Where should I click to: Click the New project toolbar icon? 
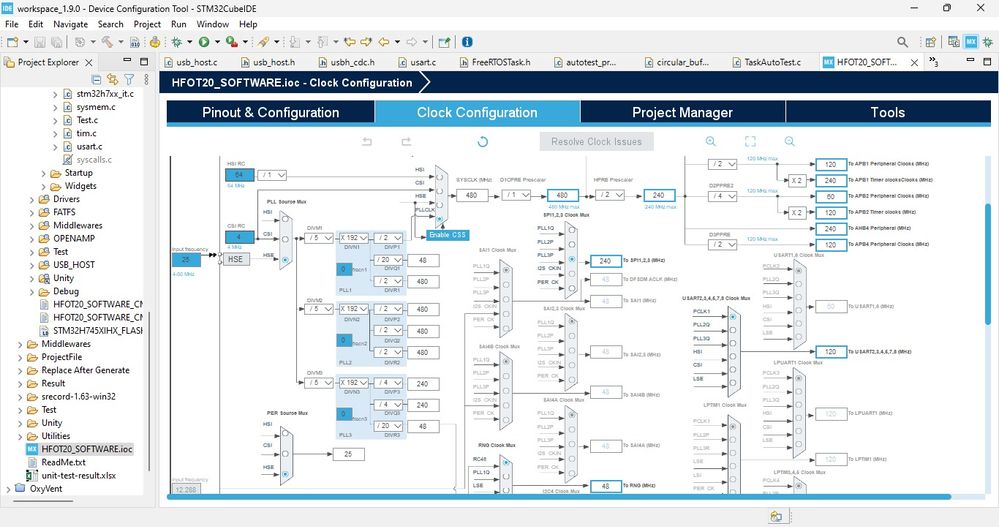pyautogui.click(x=13, y=42)
